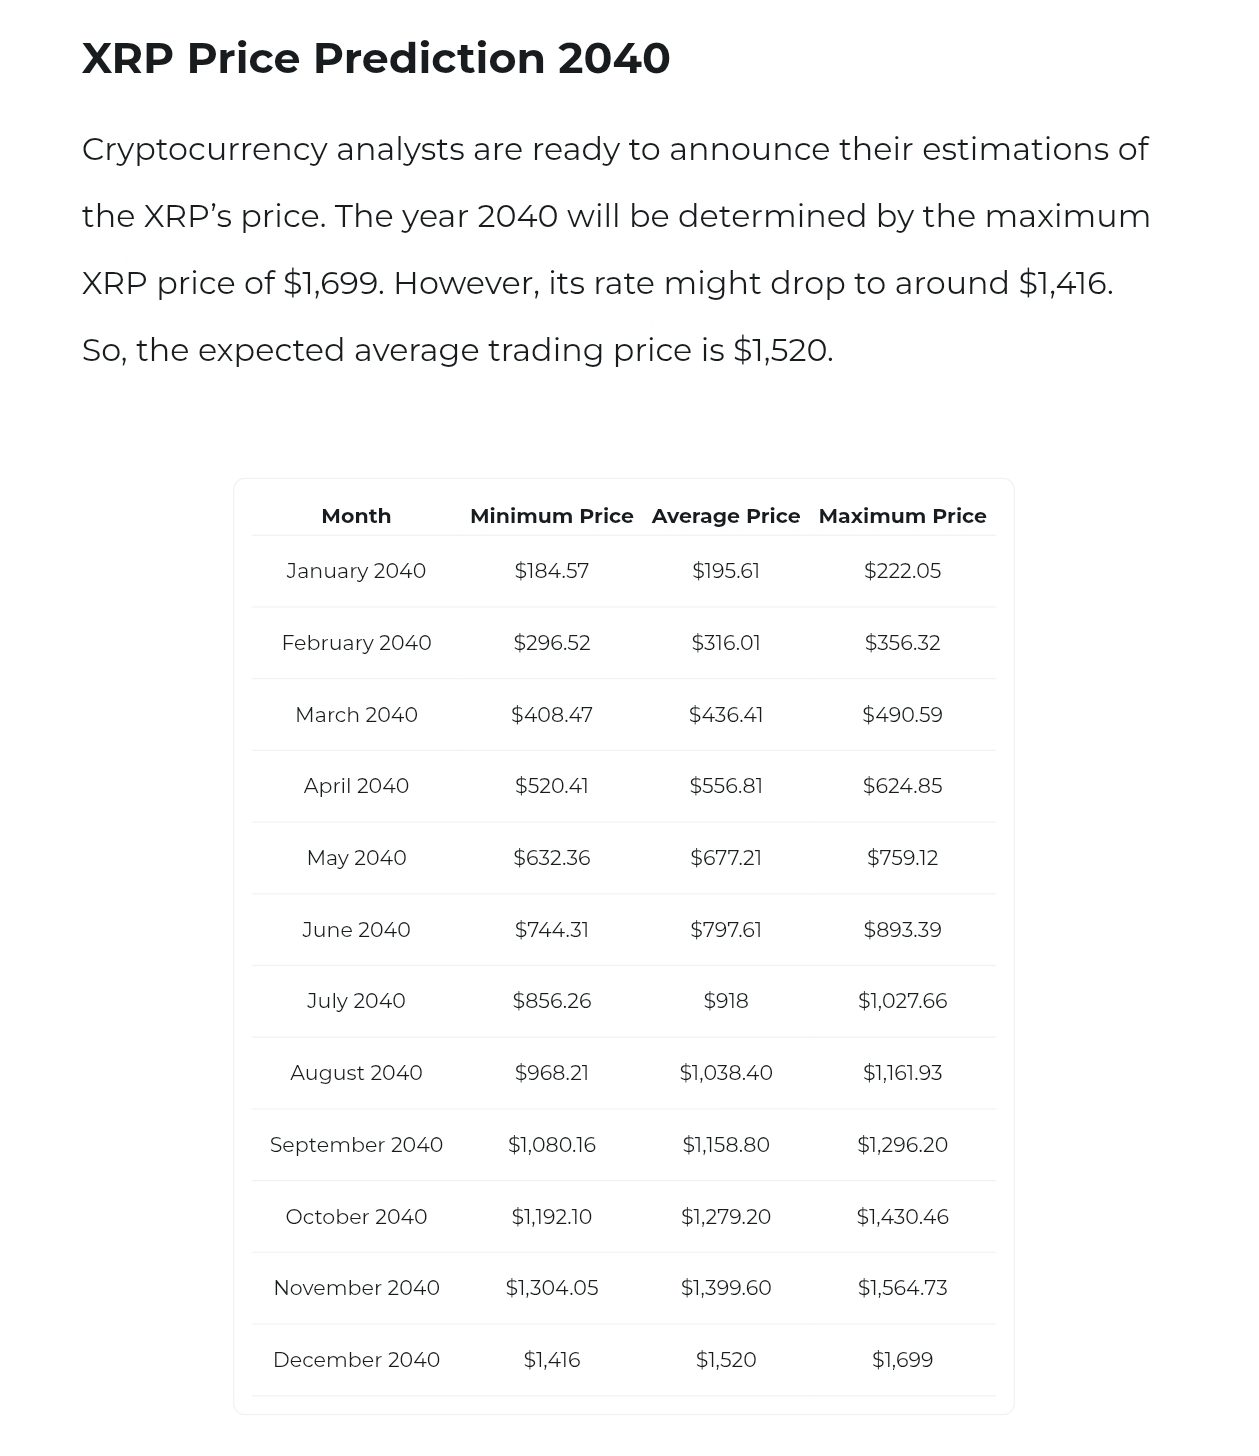Click December 2040 average price $1,520

tap(725, 1360)
